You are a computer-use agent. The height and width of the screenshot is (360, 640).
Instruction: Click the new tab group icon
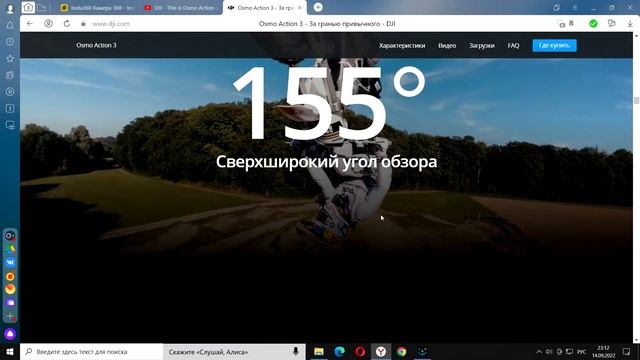42,7
